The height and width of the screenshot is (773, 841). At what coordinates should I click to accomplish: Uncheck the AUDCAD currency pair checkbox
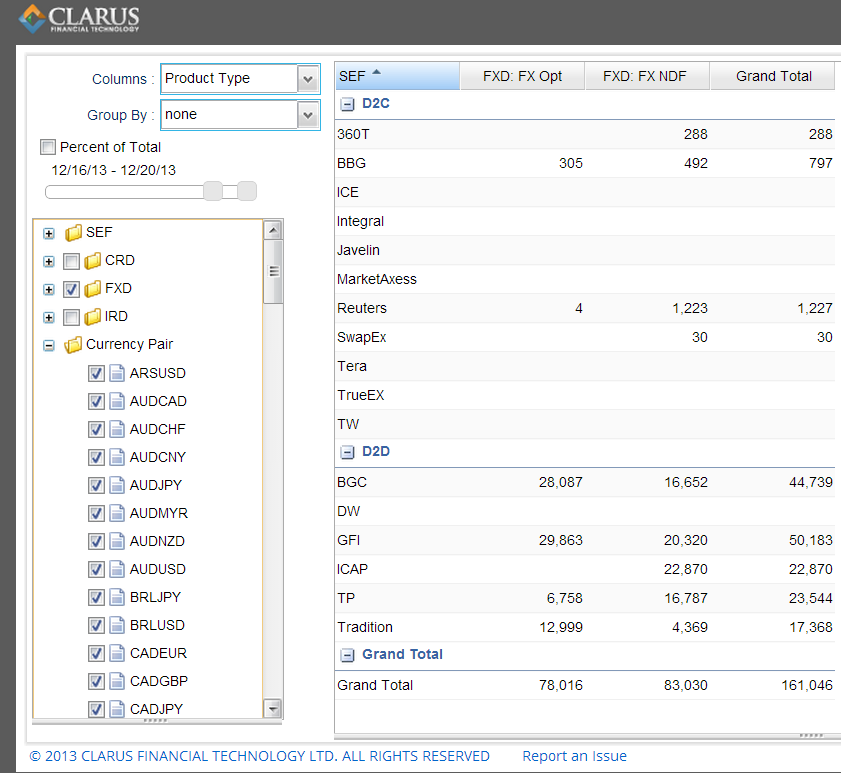pos(96,401)
